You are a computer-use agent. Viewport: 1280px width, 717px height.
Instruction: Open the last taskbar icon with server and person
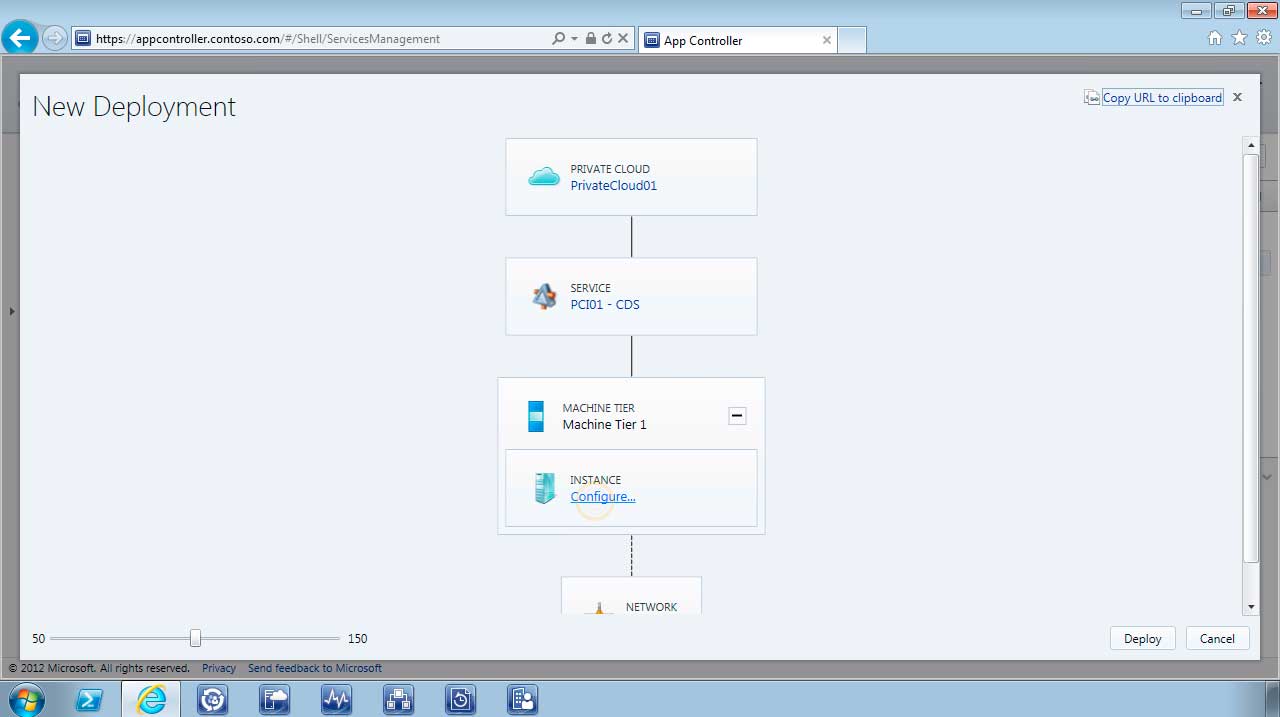click(x=522, y=699)
